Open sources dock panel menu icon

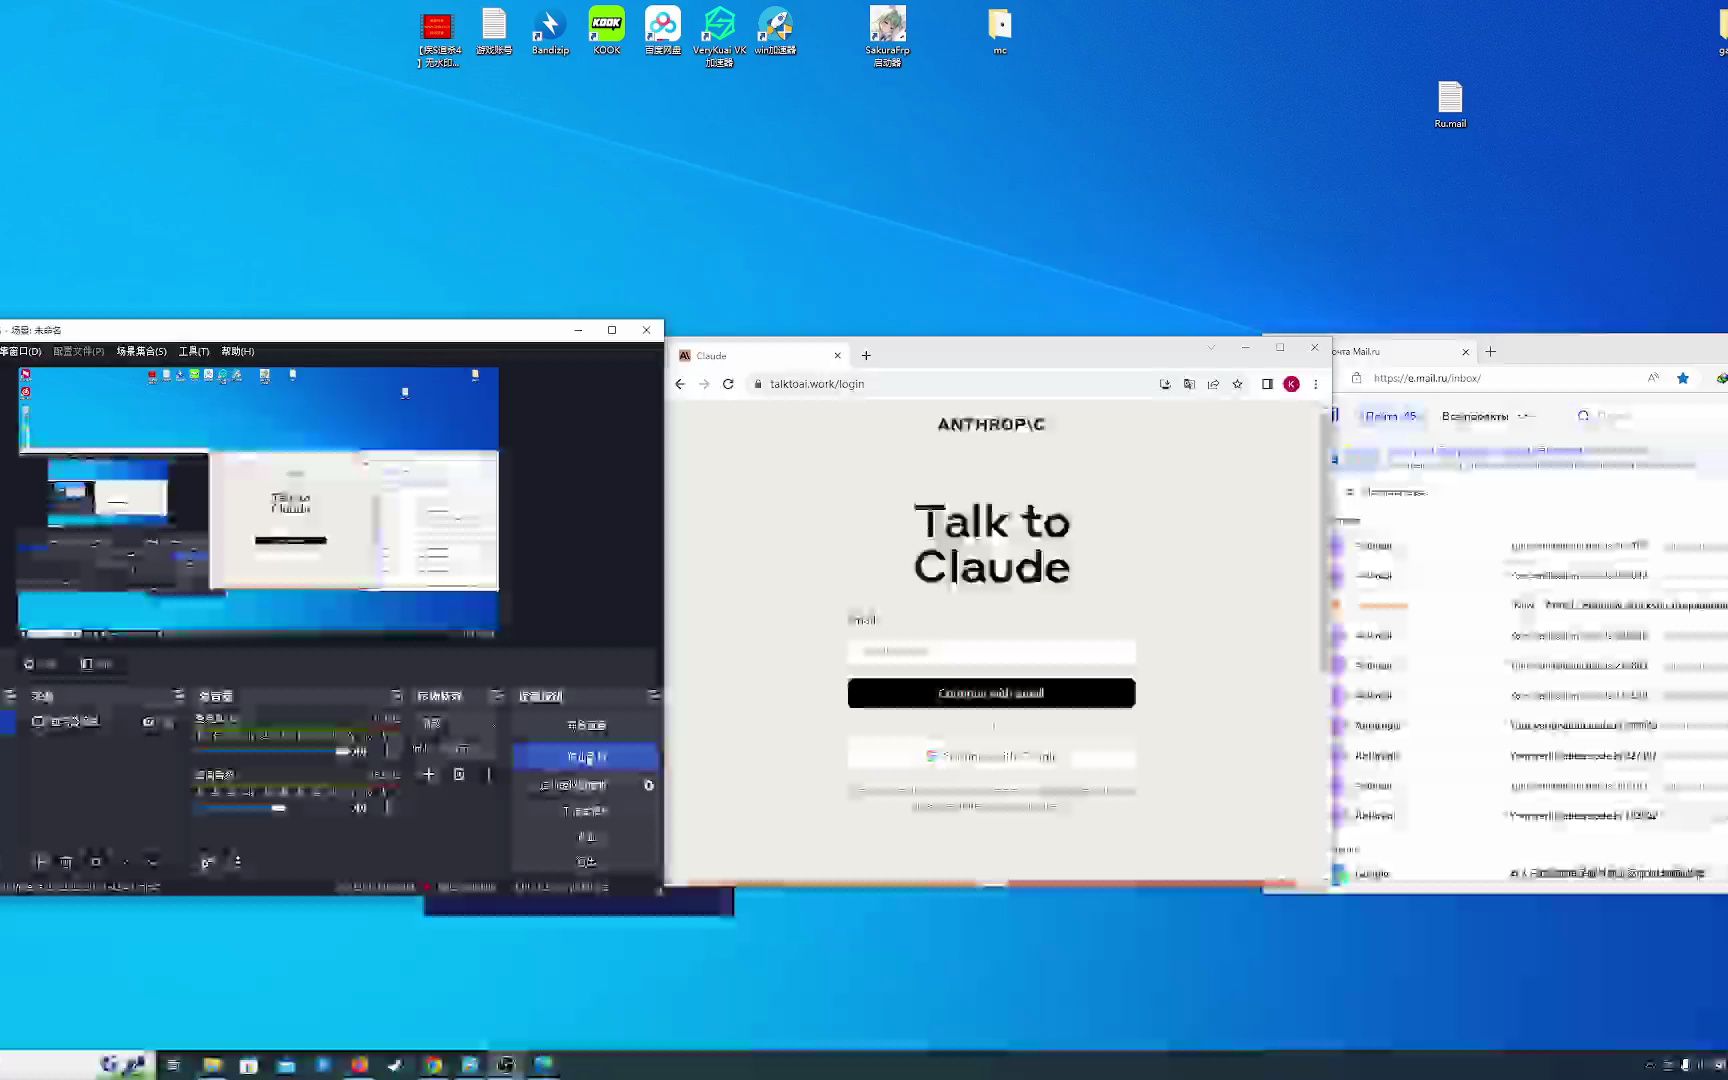tap(178, 695)
